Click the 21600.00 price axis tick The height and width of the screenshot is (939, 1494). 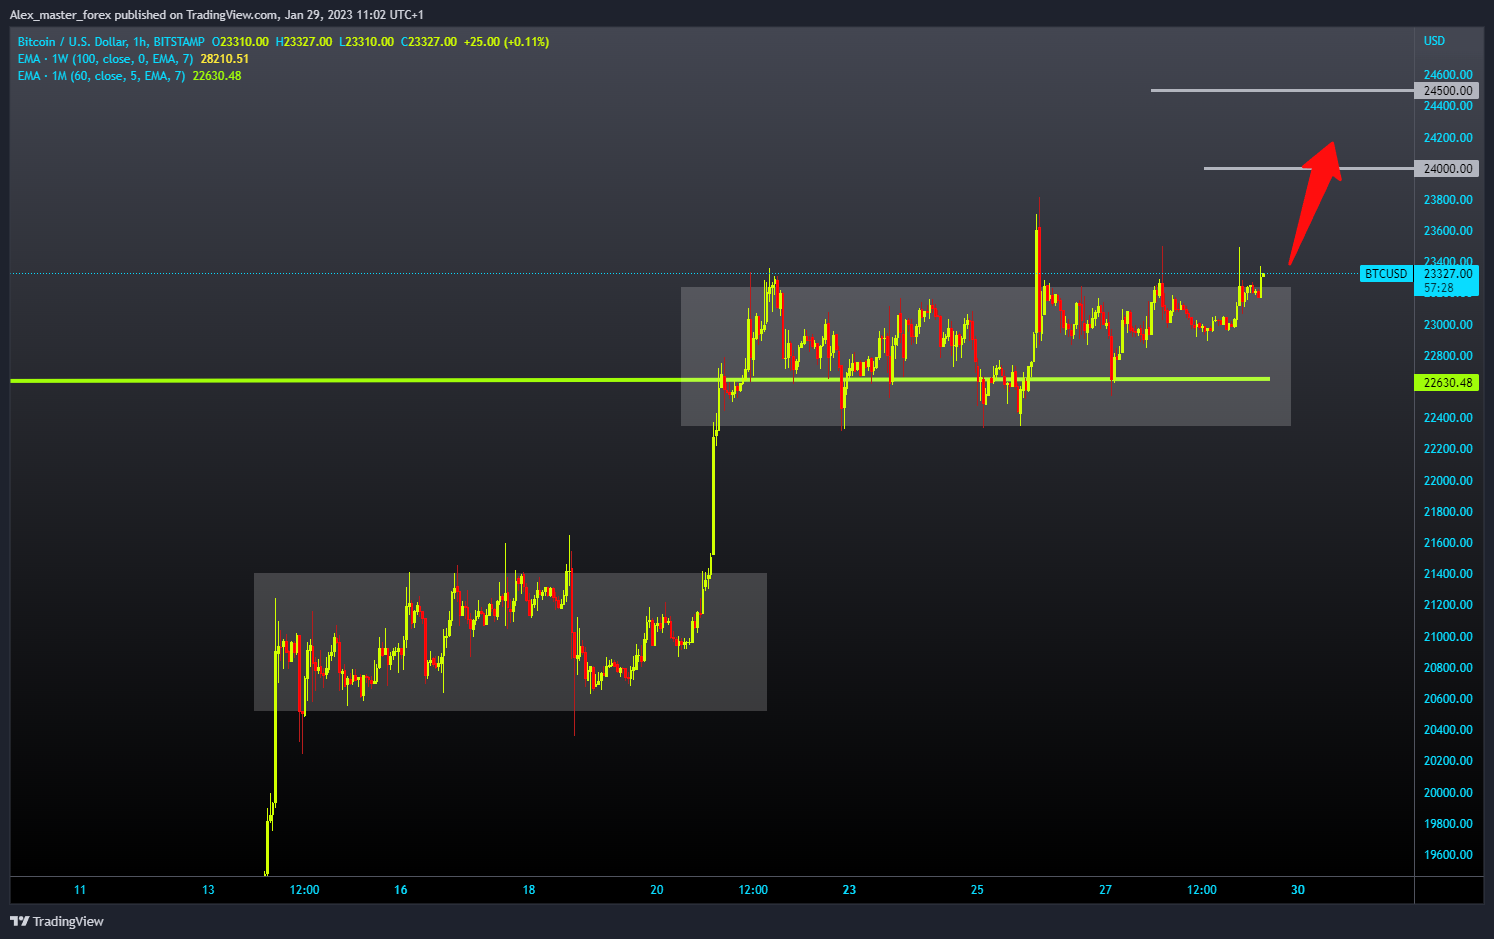point(1447,543)
